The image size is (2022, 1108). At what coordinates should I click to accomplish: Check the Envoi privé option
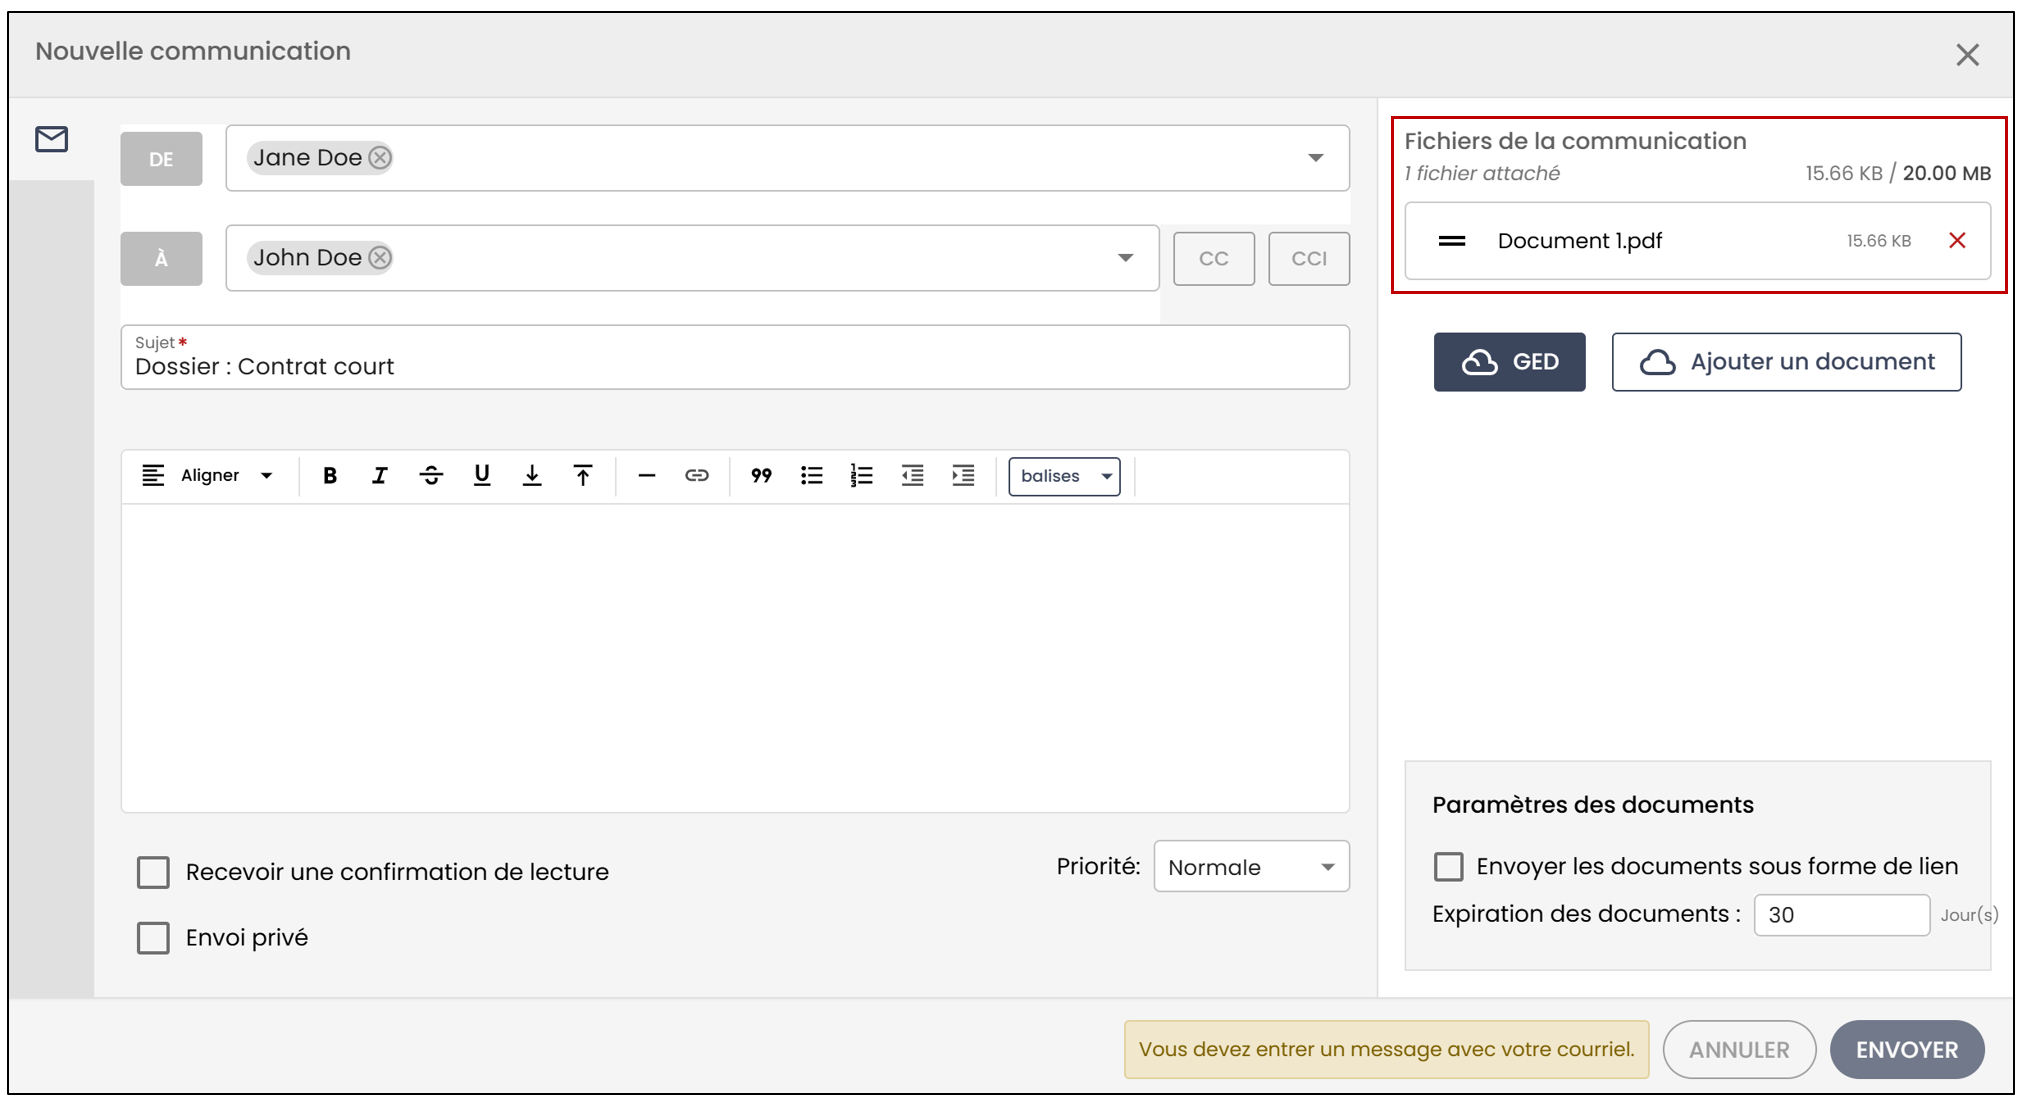153,938
